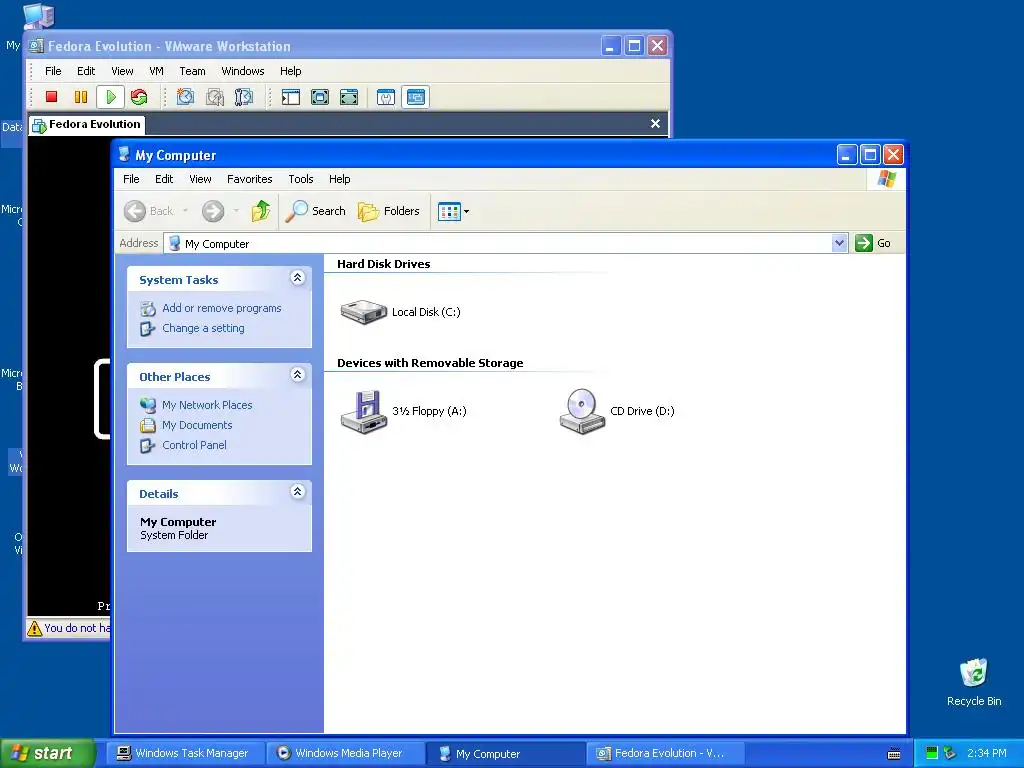This screenshot has width=1024, height=768.
Task: Revert to snapshot icon in VMware toolbar
Action: coord(215,97)
